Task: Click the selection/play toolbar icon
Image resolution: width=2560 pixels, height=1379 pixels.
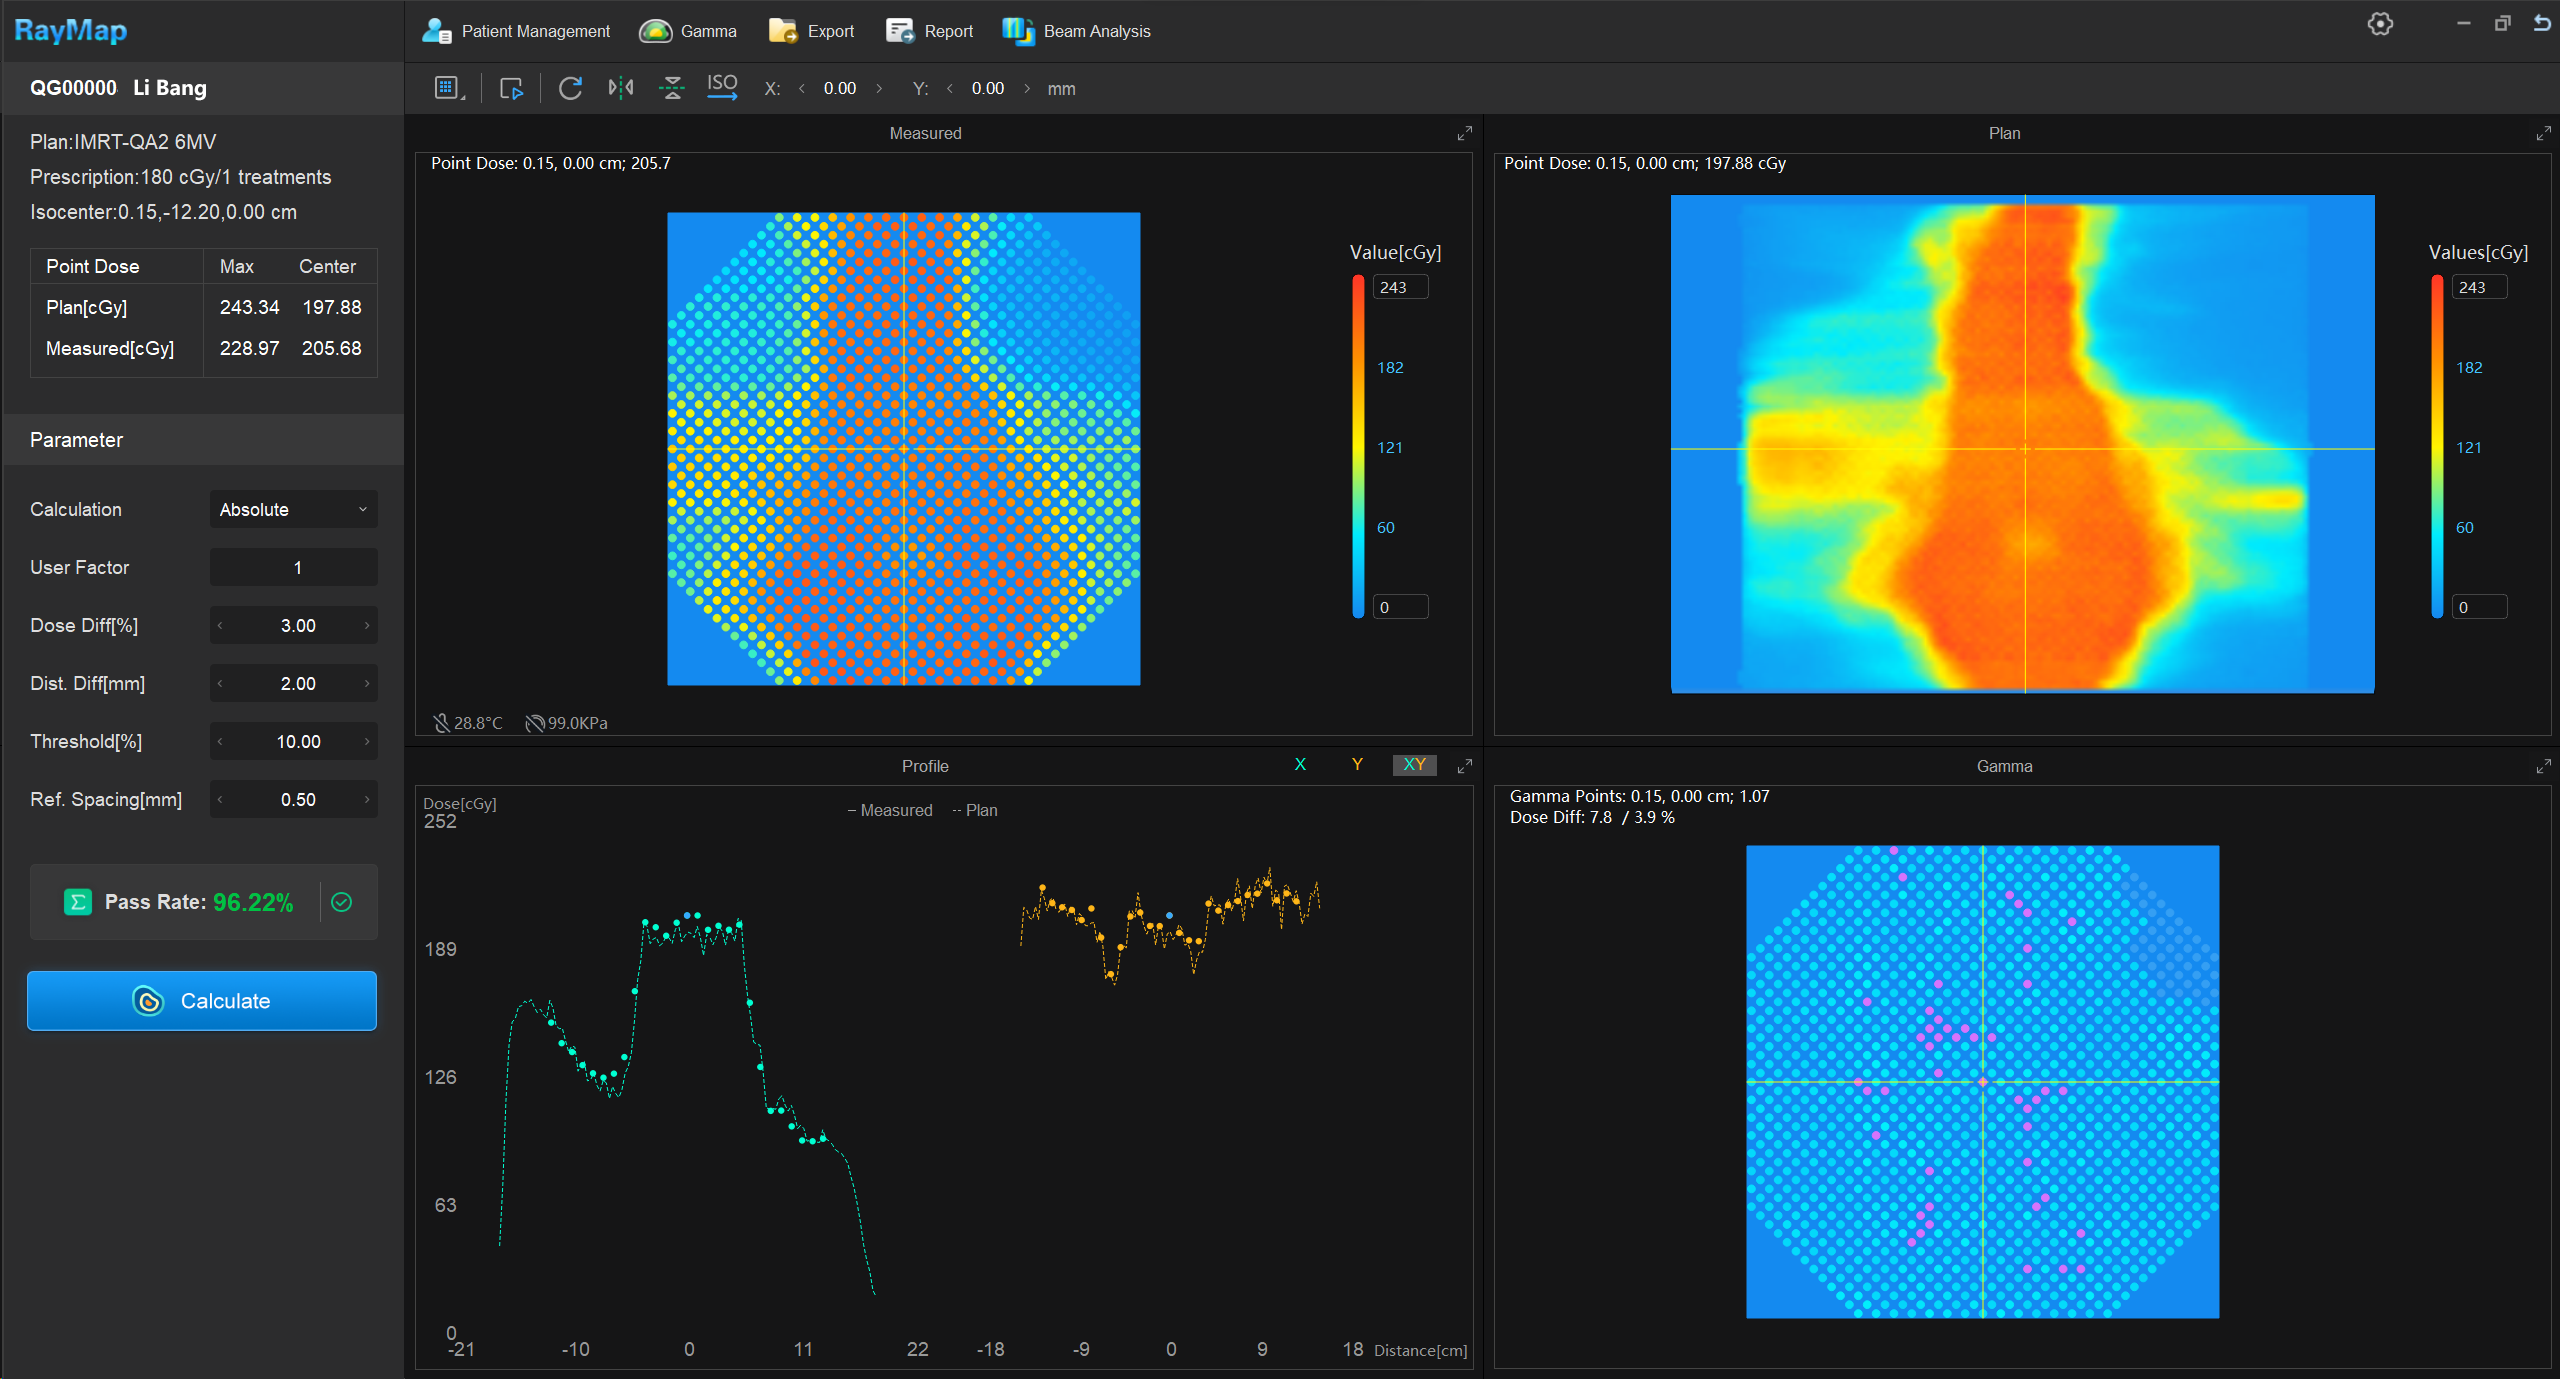Action: point(511,88)
